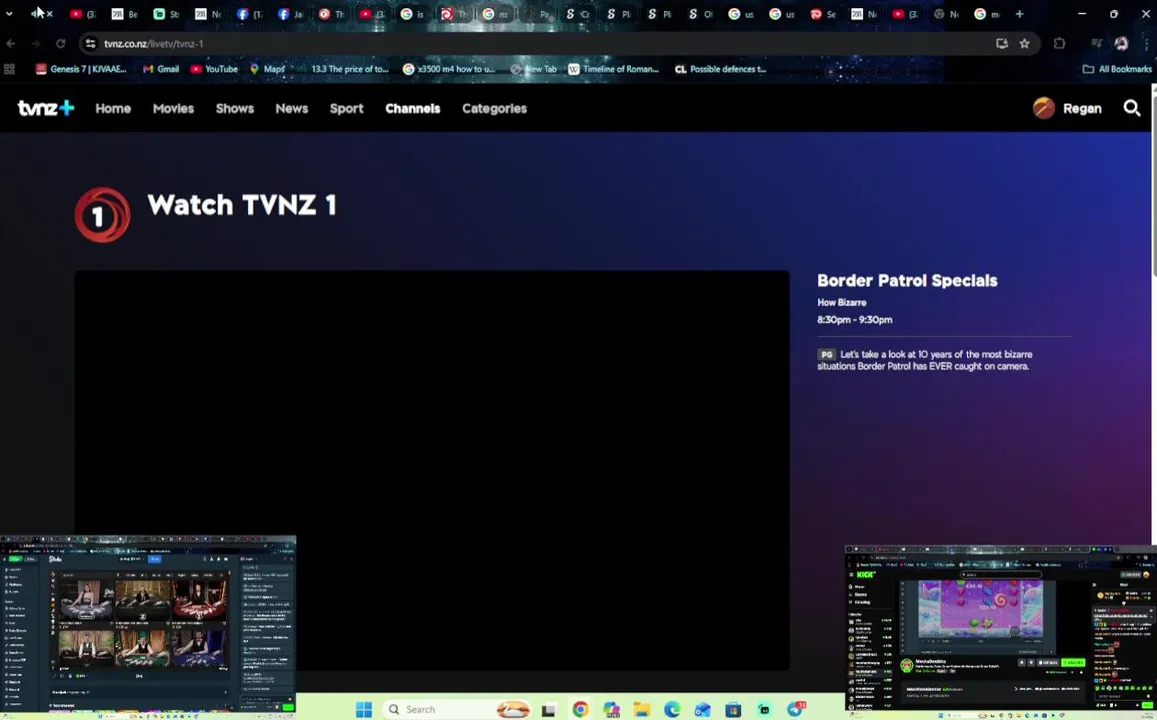Open the Chrome extensions puzzle icon
1157x720 pixels.
[1060, 44]
